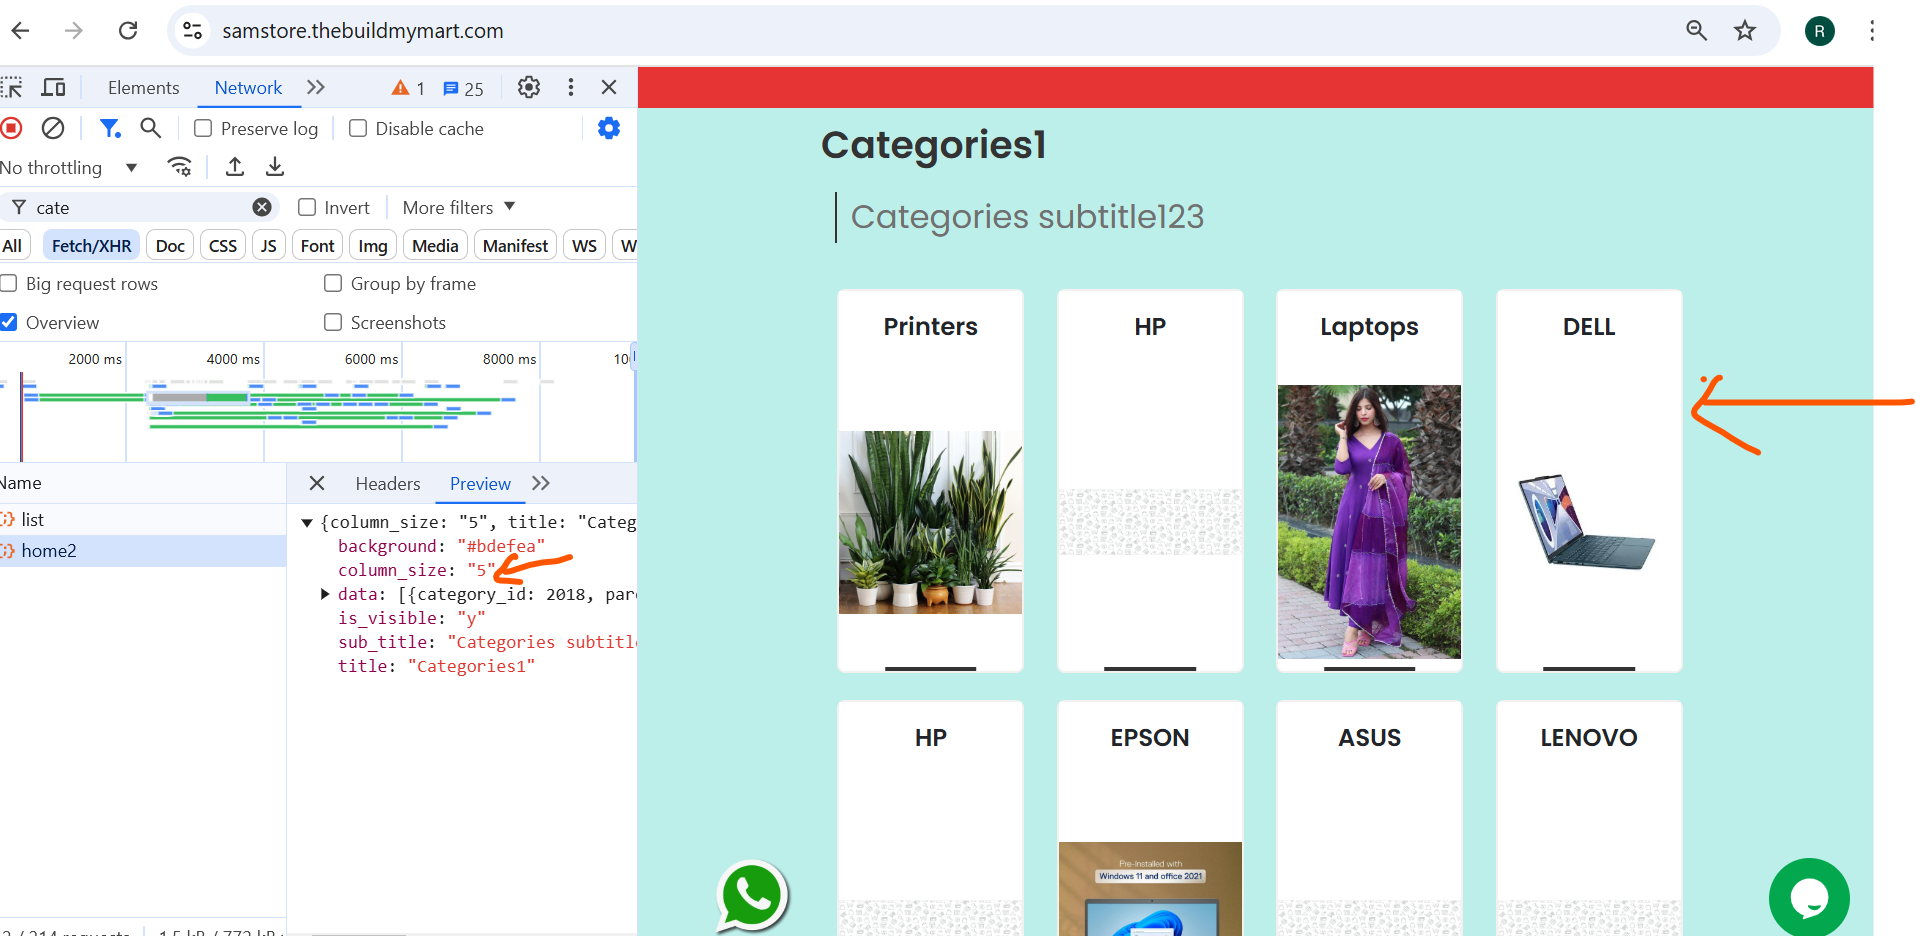Open the Printers category card
This screenshot has height=936, width=1916.
[x=930, y=481]
